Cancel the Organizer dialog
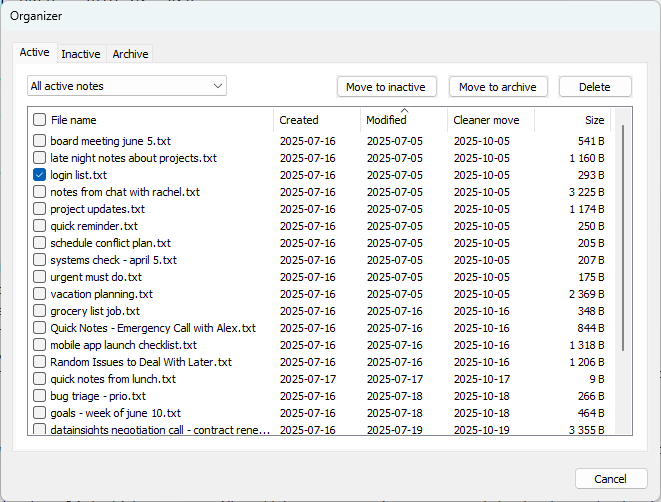This screenshot has height=502, width=661. (x=610, y=479)
